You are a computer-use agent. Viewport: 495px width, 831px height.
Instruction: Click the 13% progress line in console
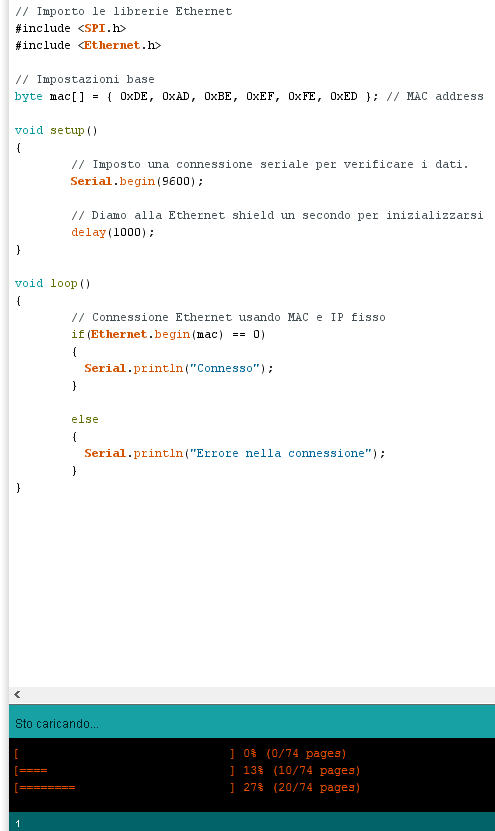(x=187, y=771)
